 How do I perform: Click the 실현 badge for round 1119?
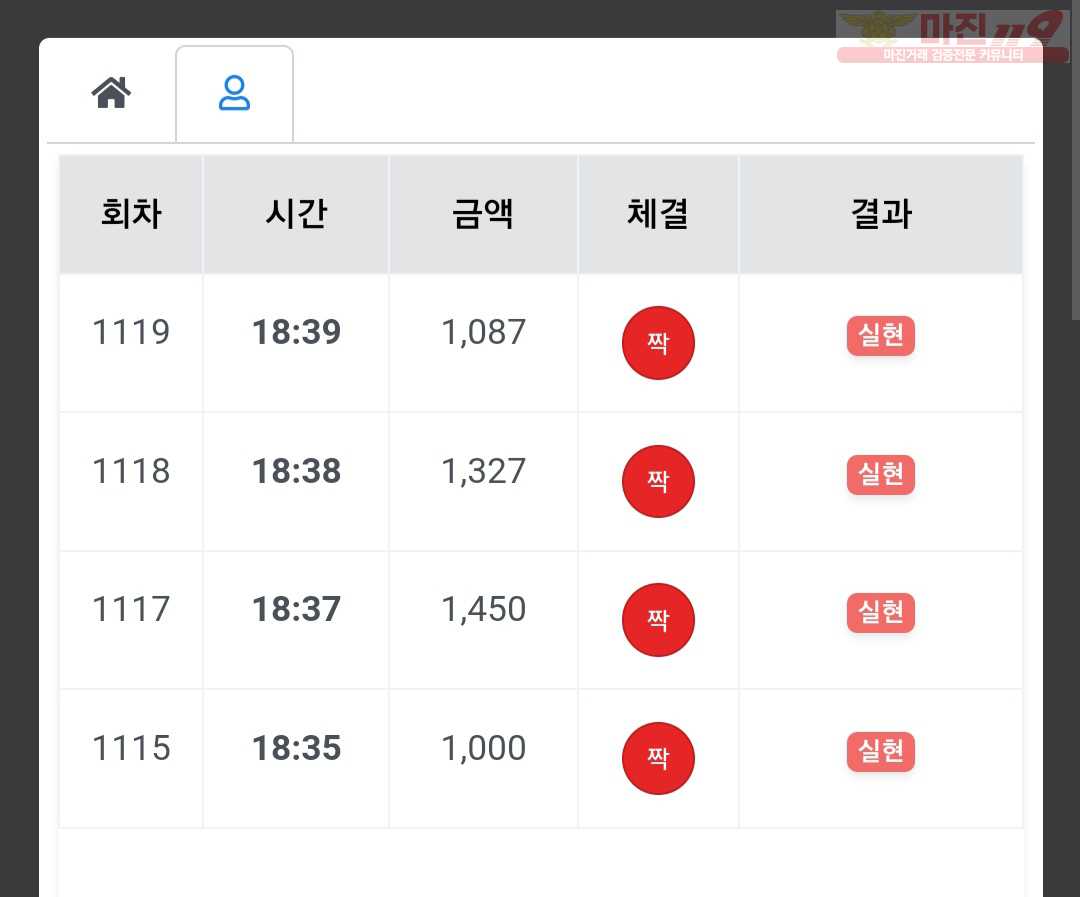coord(880,336)
